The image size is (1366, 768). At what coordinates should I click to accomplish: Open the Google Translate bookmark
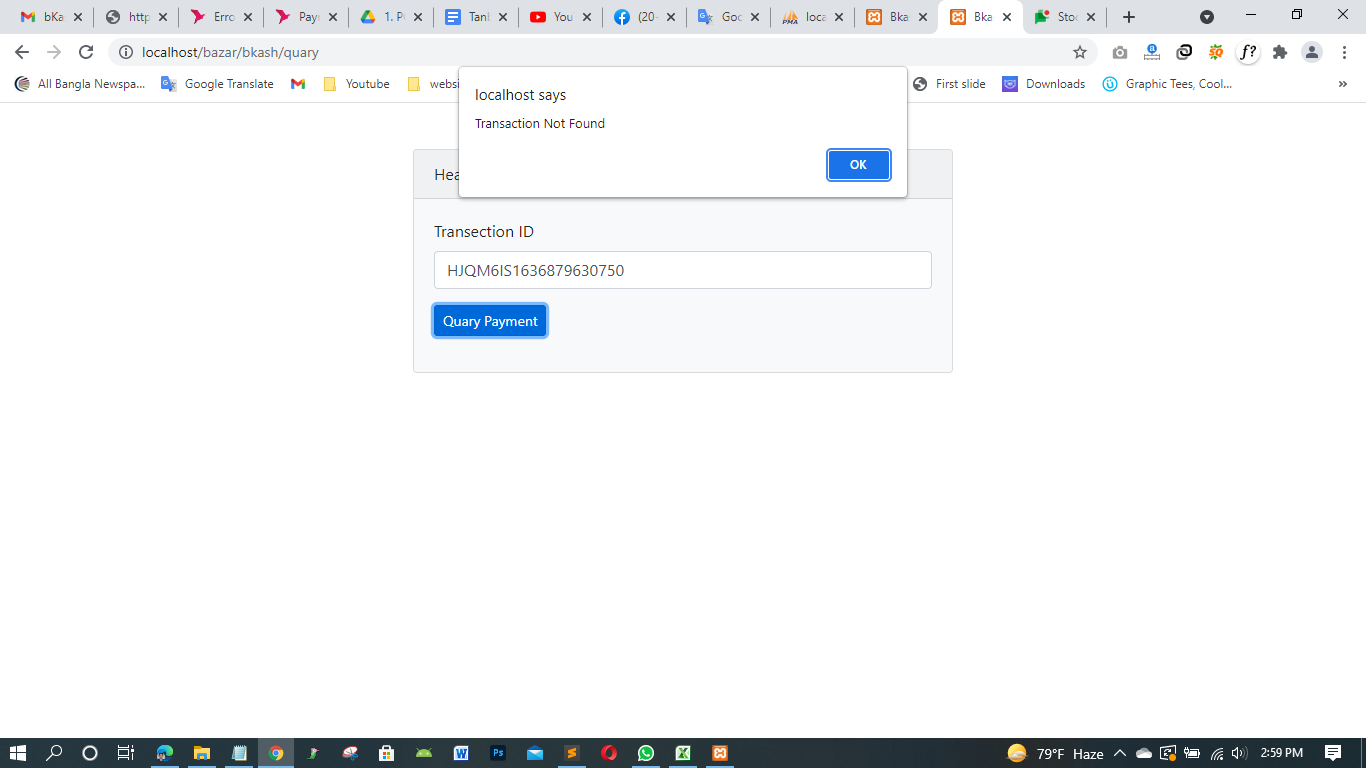point(217,84)
